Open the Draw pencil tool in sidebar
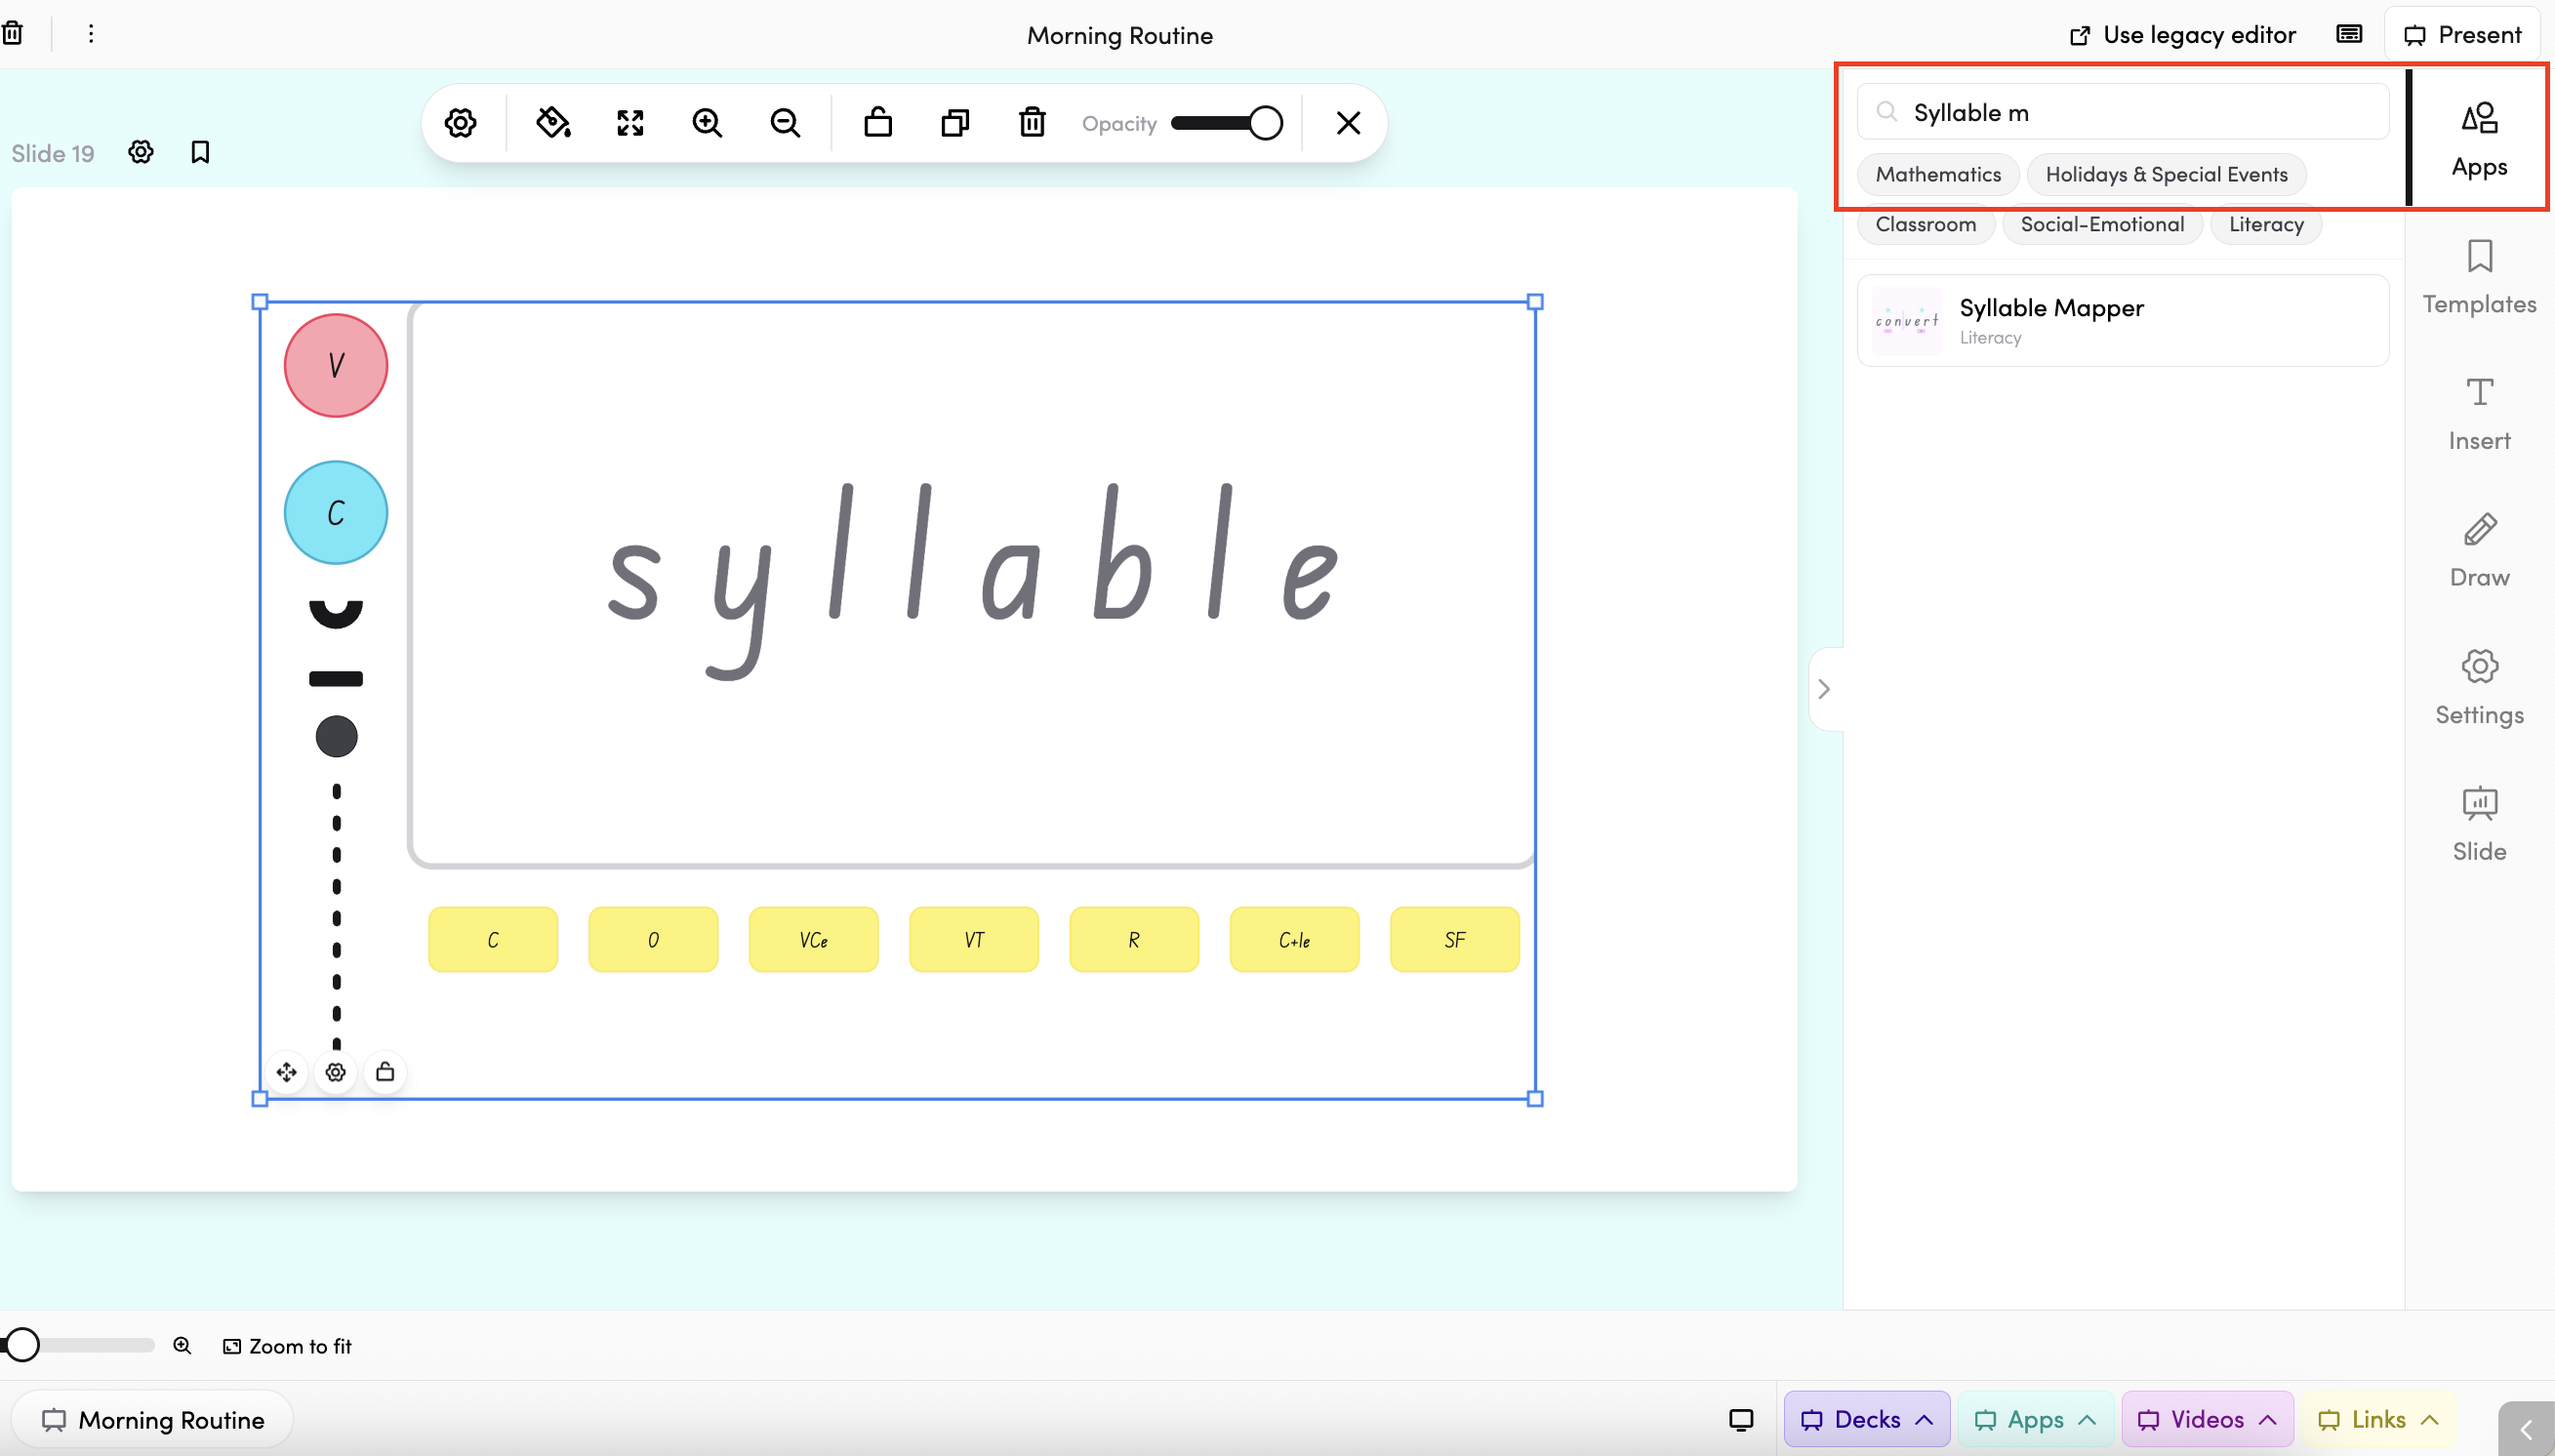2555x1456 pixels. coord(2478,550)
